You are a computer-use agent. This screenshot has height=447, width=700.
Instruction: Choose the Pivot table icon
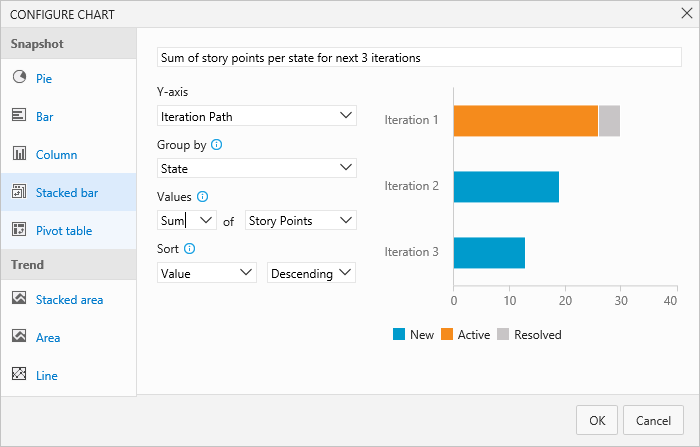(19, 230)
